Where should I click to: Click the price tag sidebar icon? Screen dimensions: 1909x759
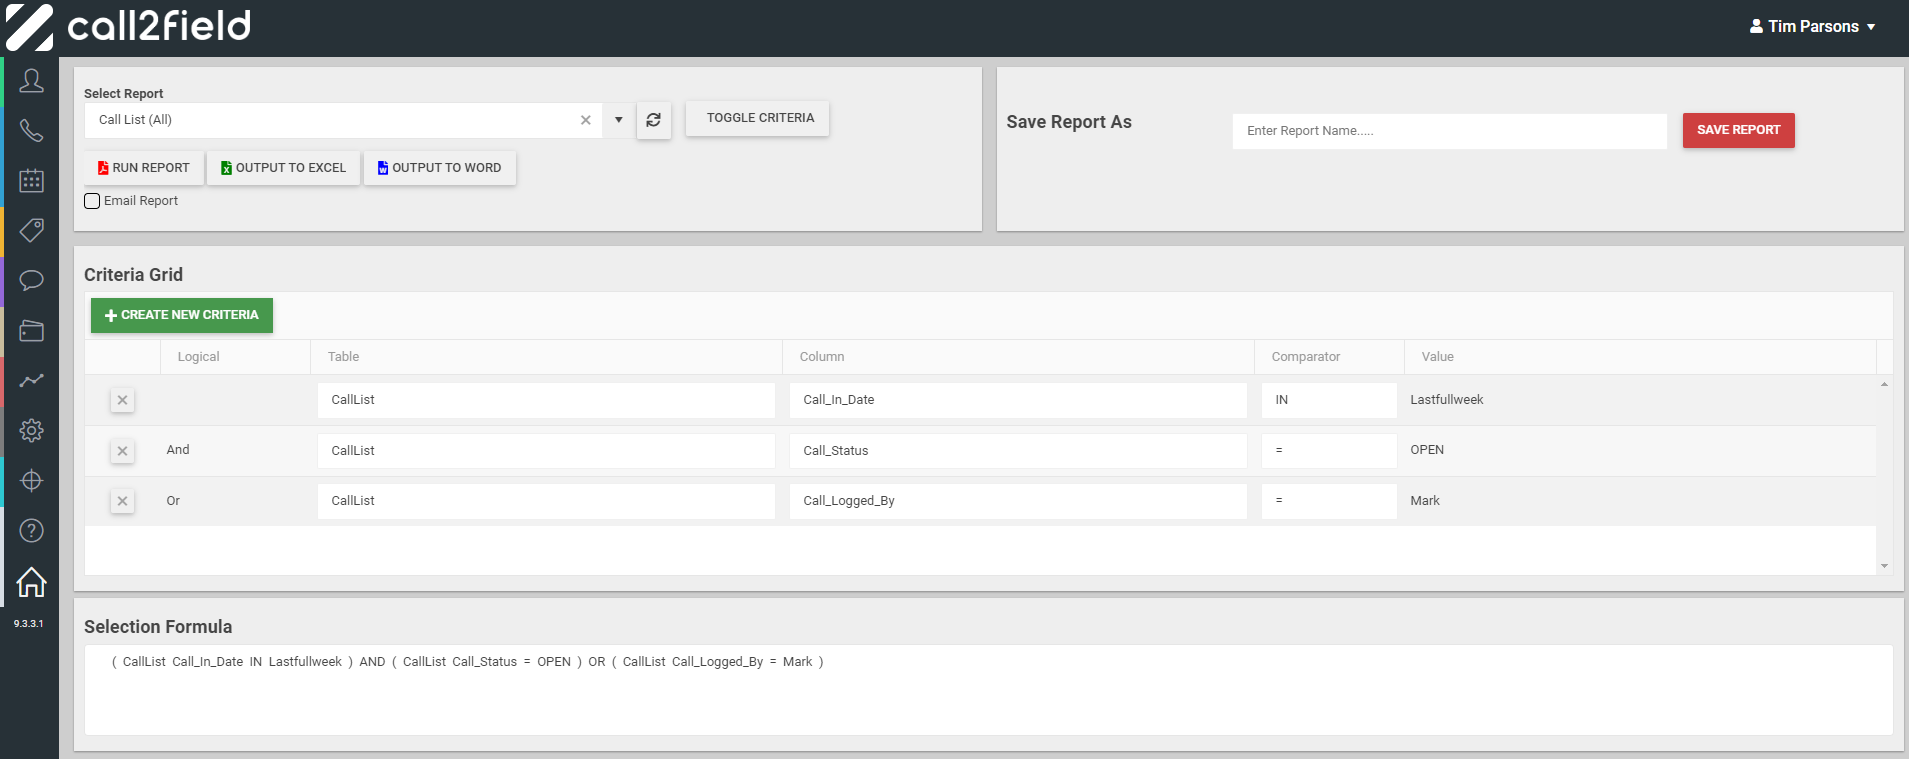tap(31, 231)
